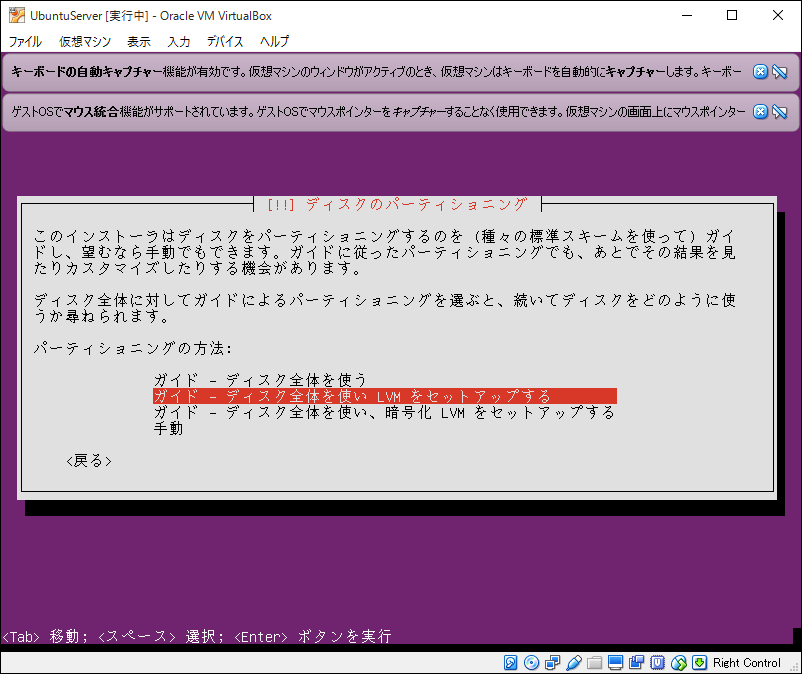Viewport: 802px width, 674px height.
Task: Click the <戻る> back button
Action: coord(88,461)
